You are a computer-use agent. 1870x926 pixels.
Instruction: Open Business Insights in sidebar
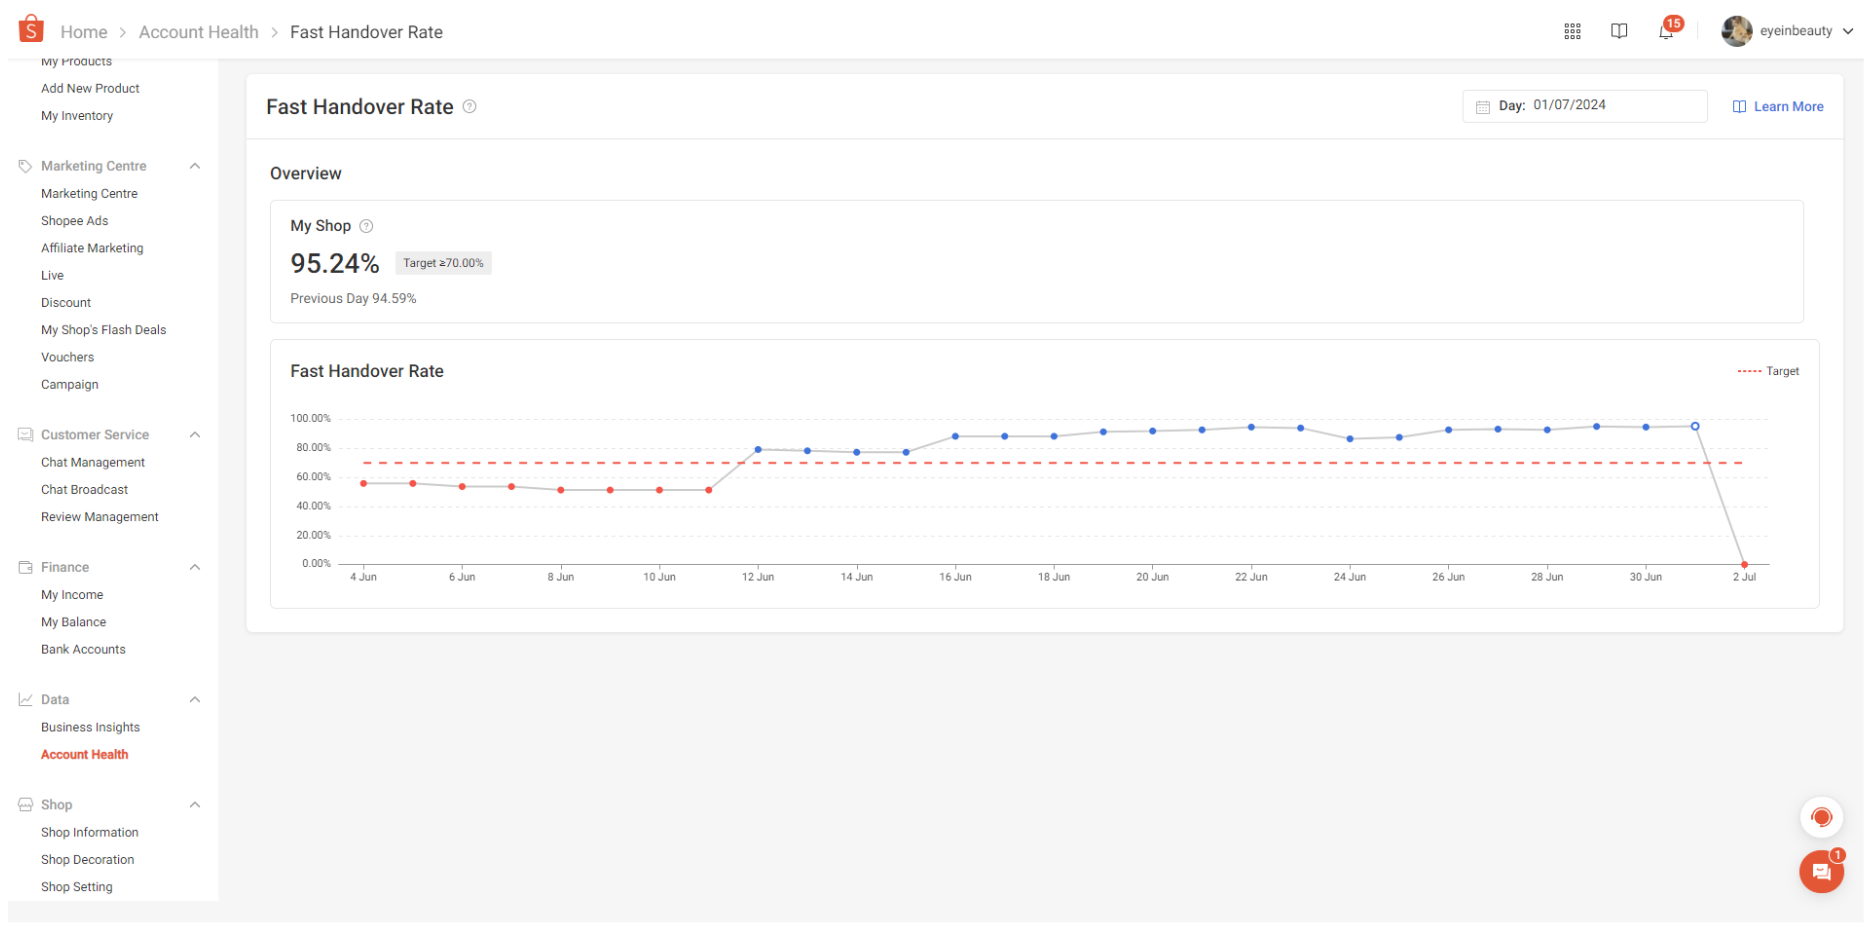(90, 727)
